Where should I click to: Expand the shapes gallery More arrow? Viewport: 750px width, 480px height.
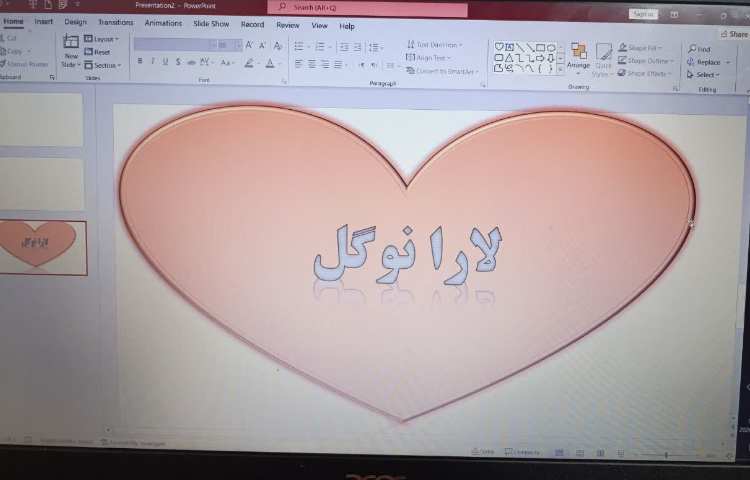[x=561, y=70]
